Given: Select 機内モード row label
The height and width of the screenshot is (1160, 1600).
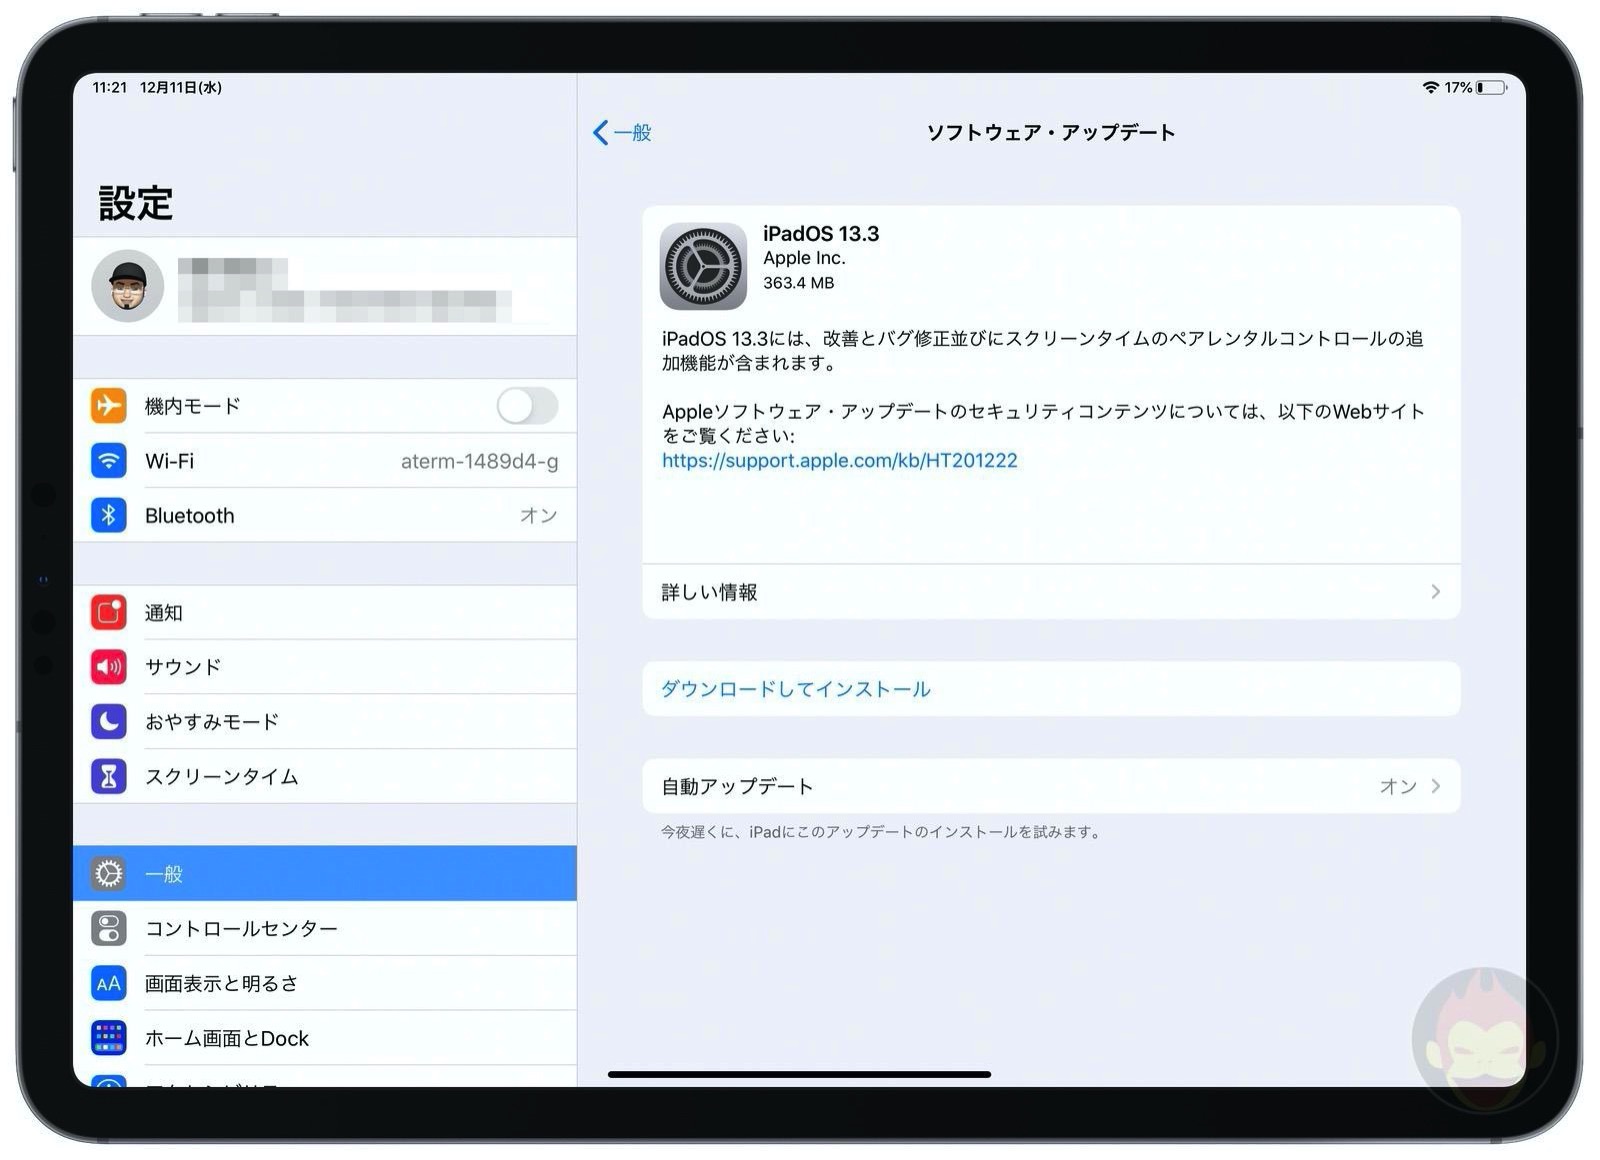Looking at the screenshot, I should [x=193, y=406].
